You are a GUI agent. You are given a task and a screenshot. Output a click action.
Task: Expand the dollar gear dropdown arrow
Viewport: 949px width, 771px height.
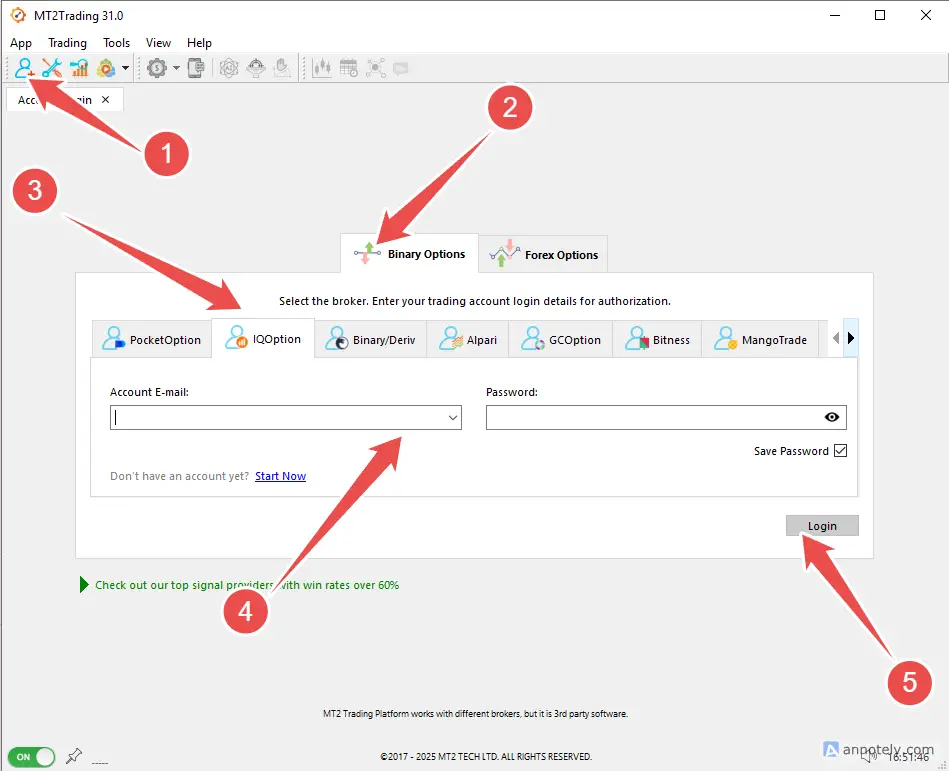pyautogui.click(x=176, y=68)
